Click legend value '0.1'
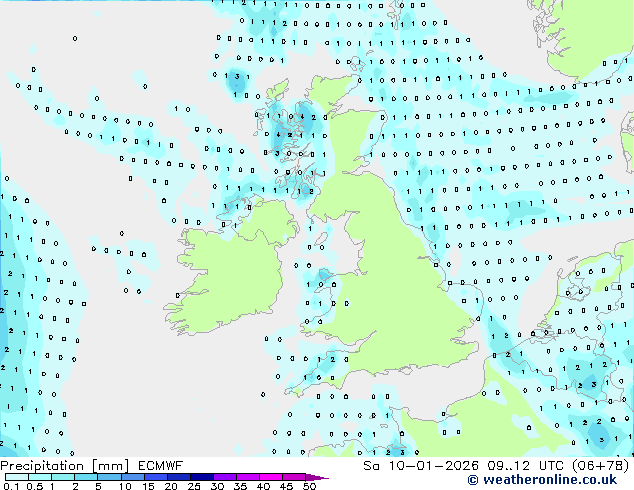This screenshot has height=490, width=634. coord(9,486)
